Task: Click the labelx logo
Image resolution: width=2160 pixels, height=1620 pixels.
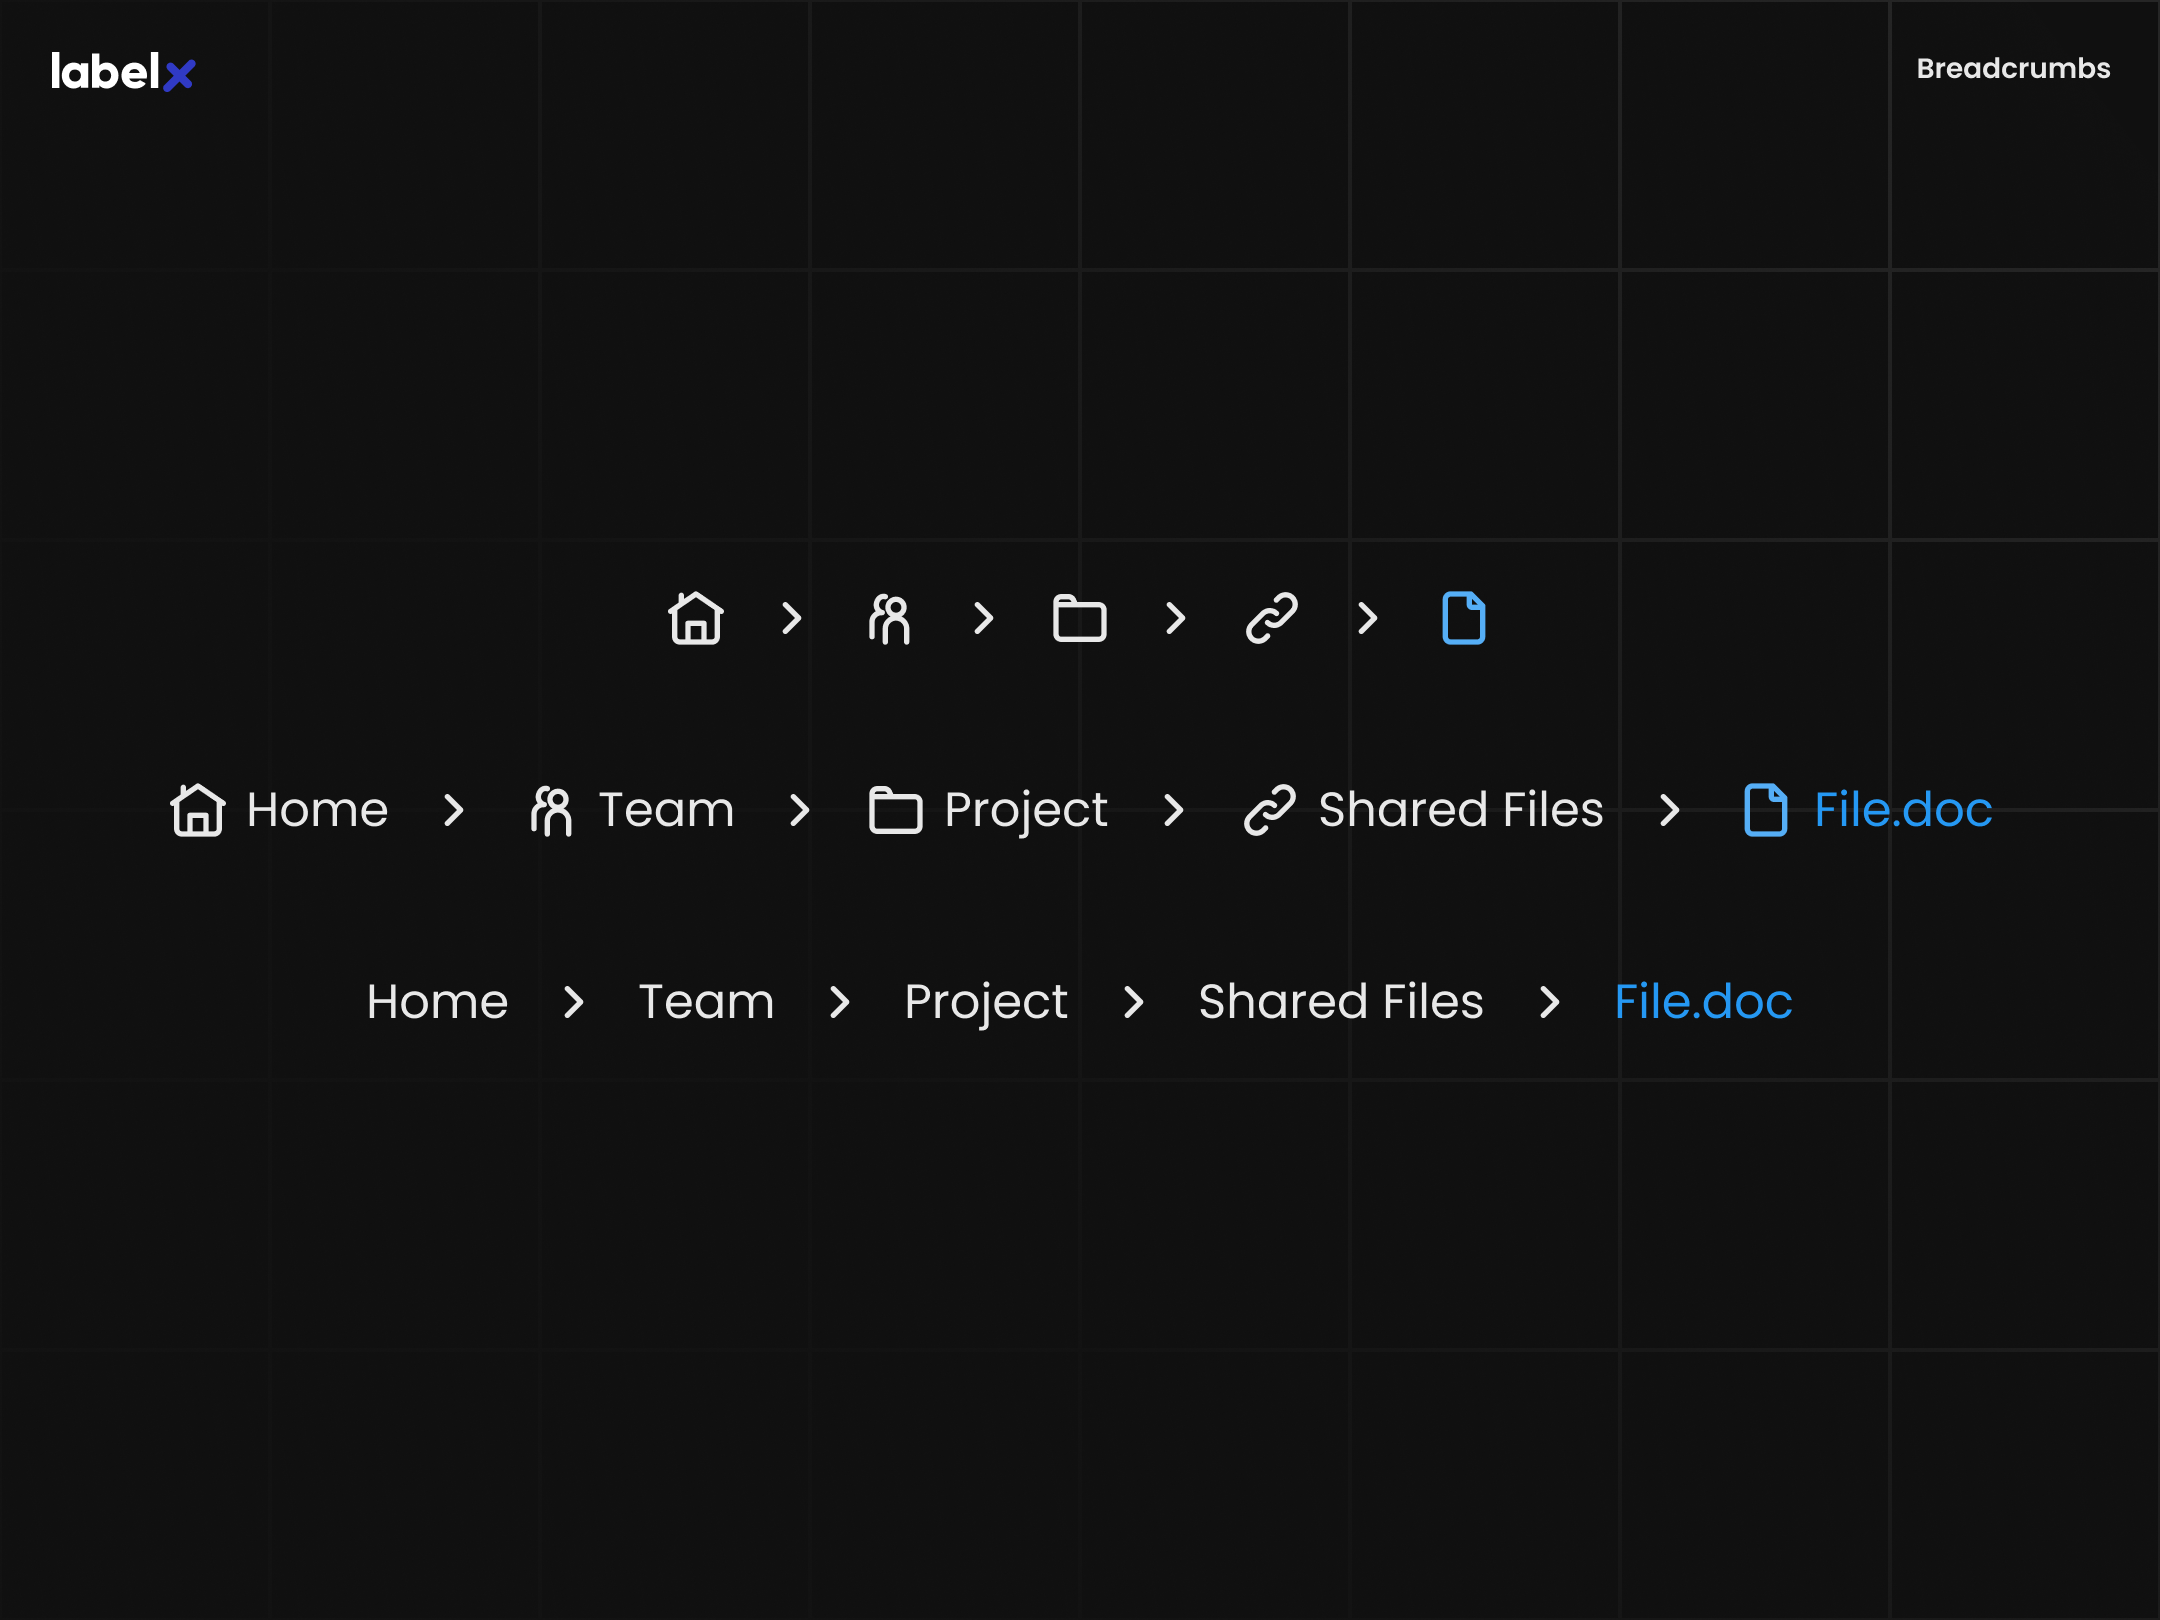Action: tap(120, 69)
